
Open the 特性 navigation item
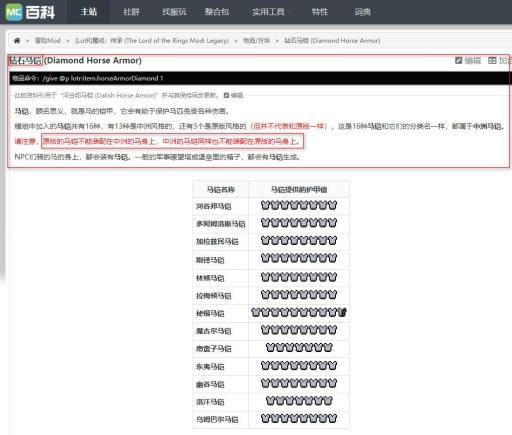pyautogui.click(x=320, y=12)
